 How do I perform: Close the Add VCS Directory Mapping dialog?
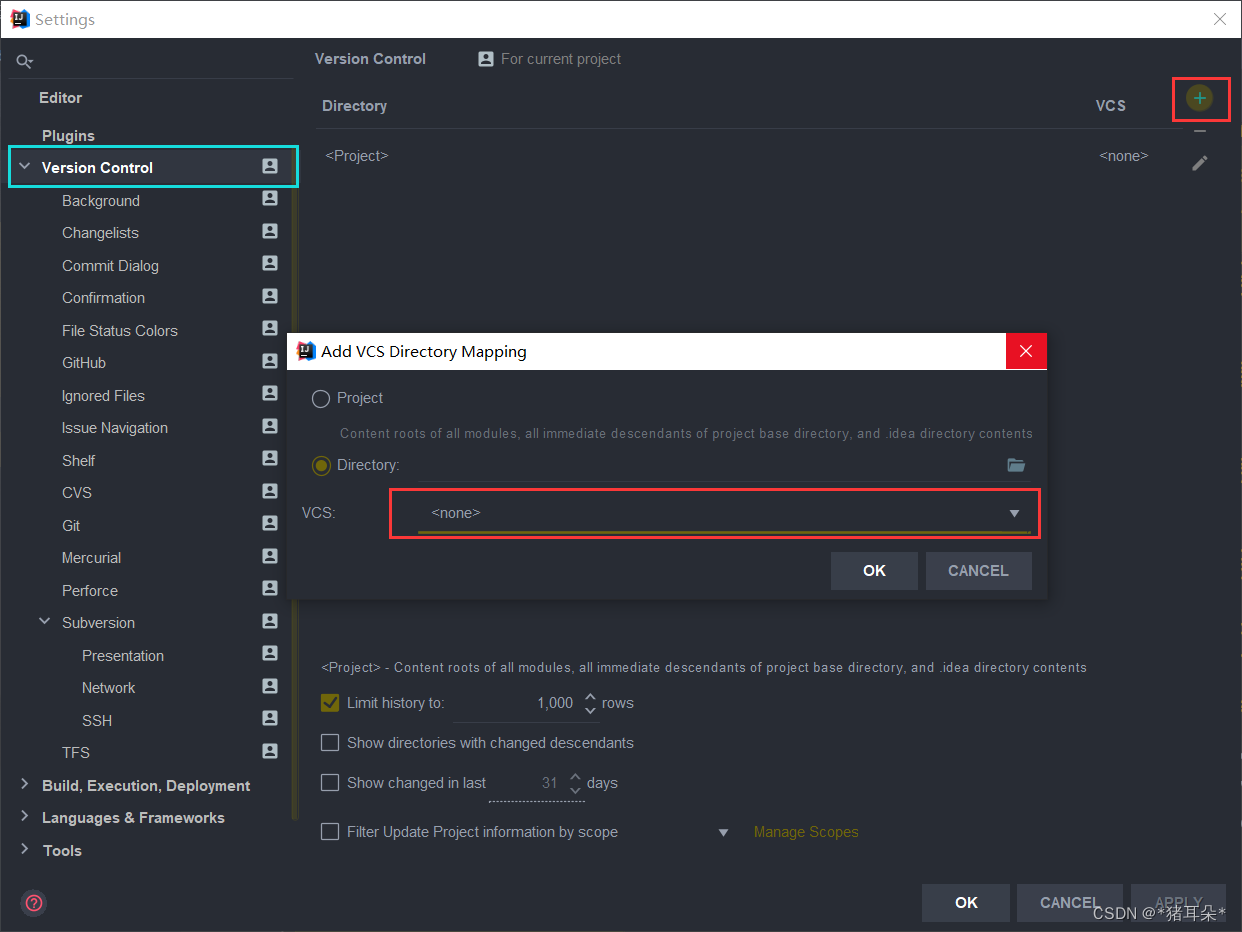1026,351
